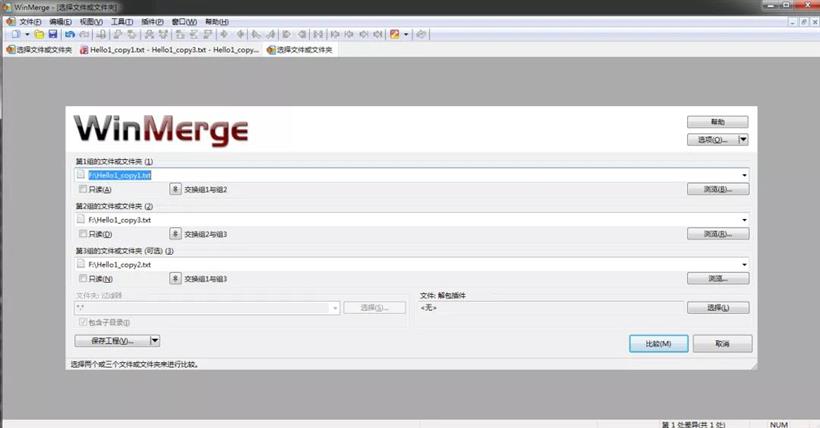Click the colorful Options toolbar icon
Screen dimensions: 820x428
tap(395, 35)
